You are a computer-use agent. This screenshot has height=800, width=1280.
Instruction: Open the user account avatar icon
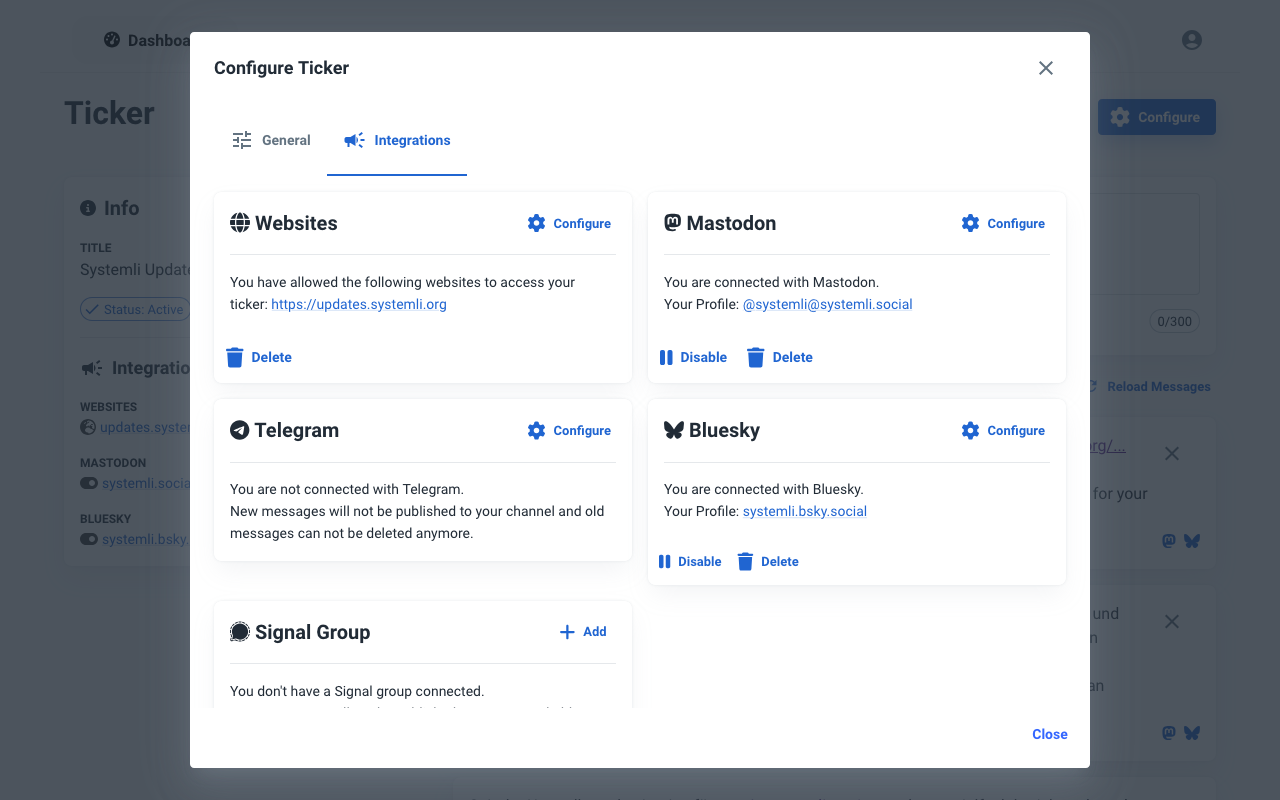point(1191,40)
